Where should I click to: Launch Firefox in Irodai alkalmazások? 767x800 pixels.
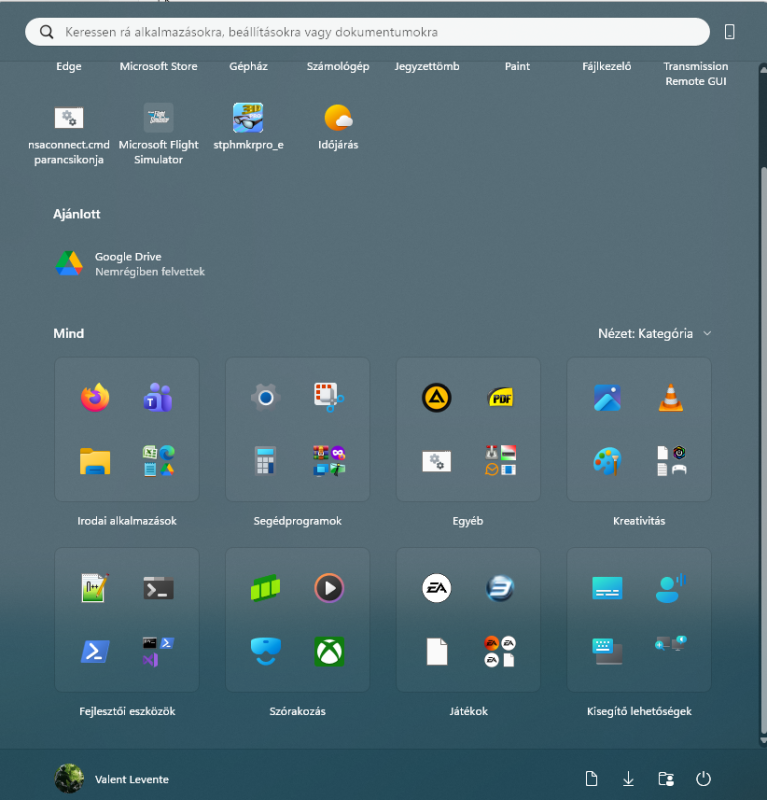point(95,397)
